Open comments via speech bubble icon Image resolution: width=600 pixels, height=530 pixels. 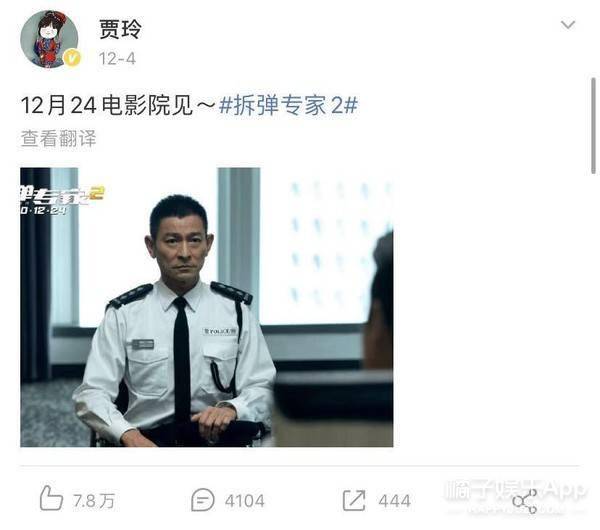(x=202, y=499)
